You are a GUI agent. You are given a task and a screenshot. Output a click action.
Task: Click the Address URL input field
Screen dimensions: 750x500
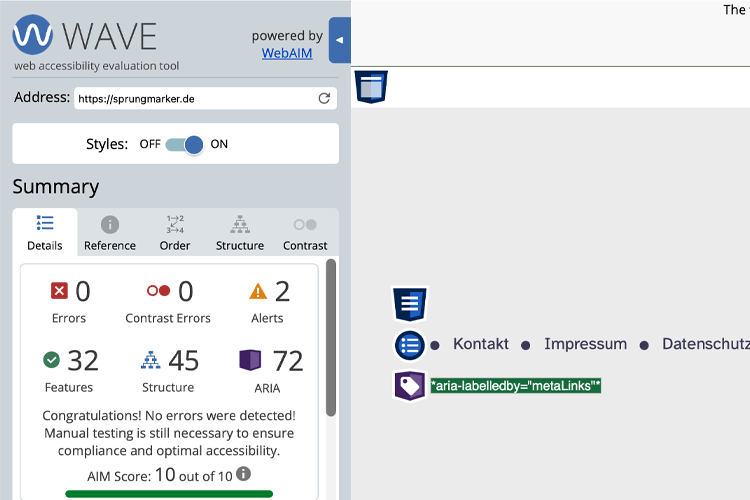point(195,98)
